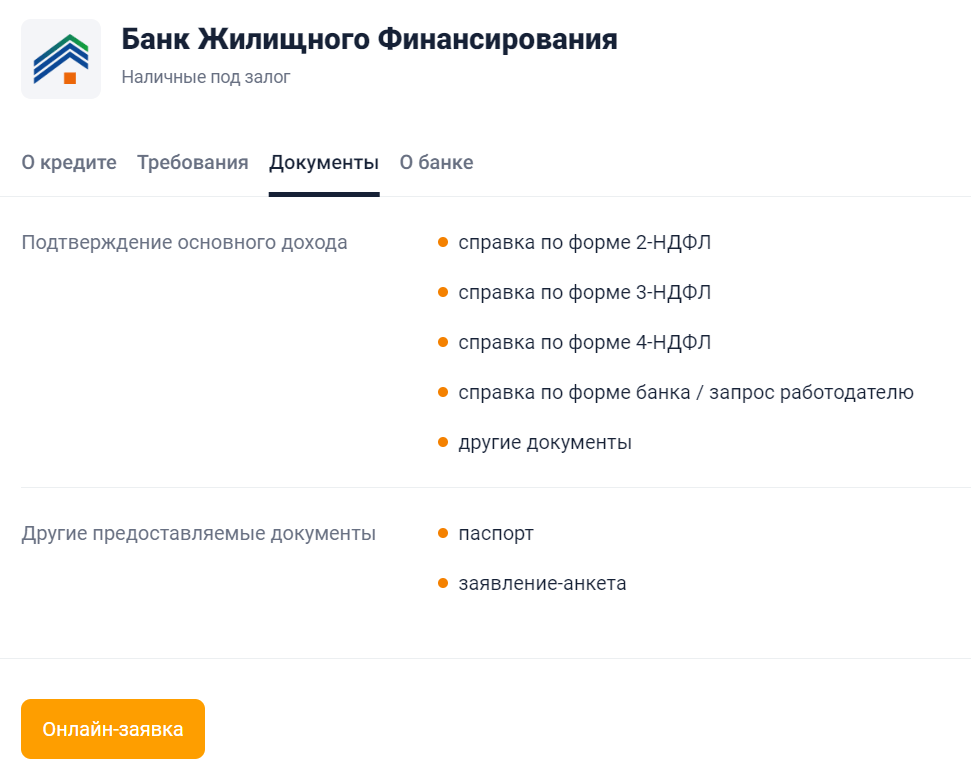This screenshot has width=971, height=775.
Task: Click «справка по форме 3-НДФЛ» item
Action: pos(585,292)
